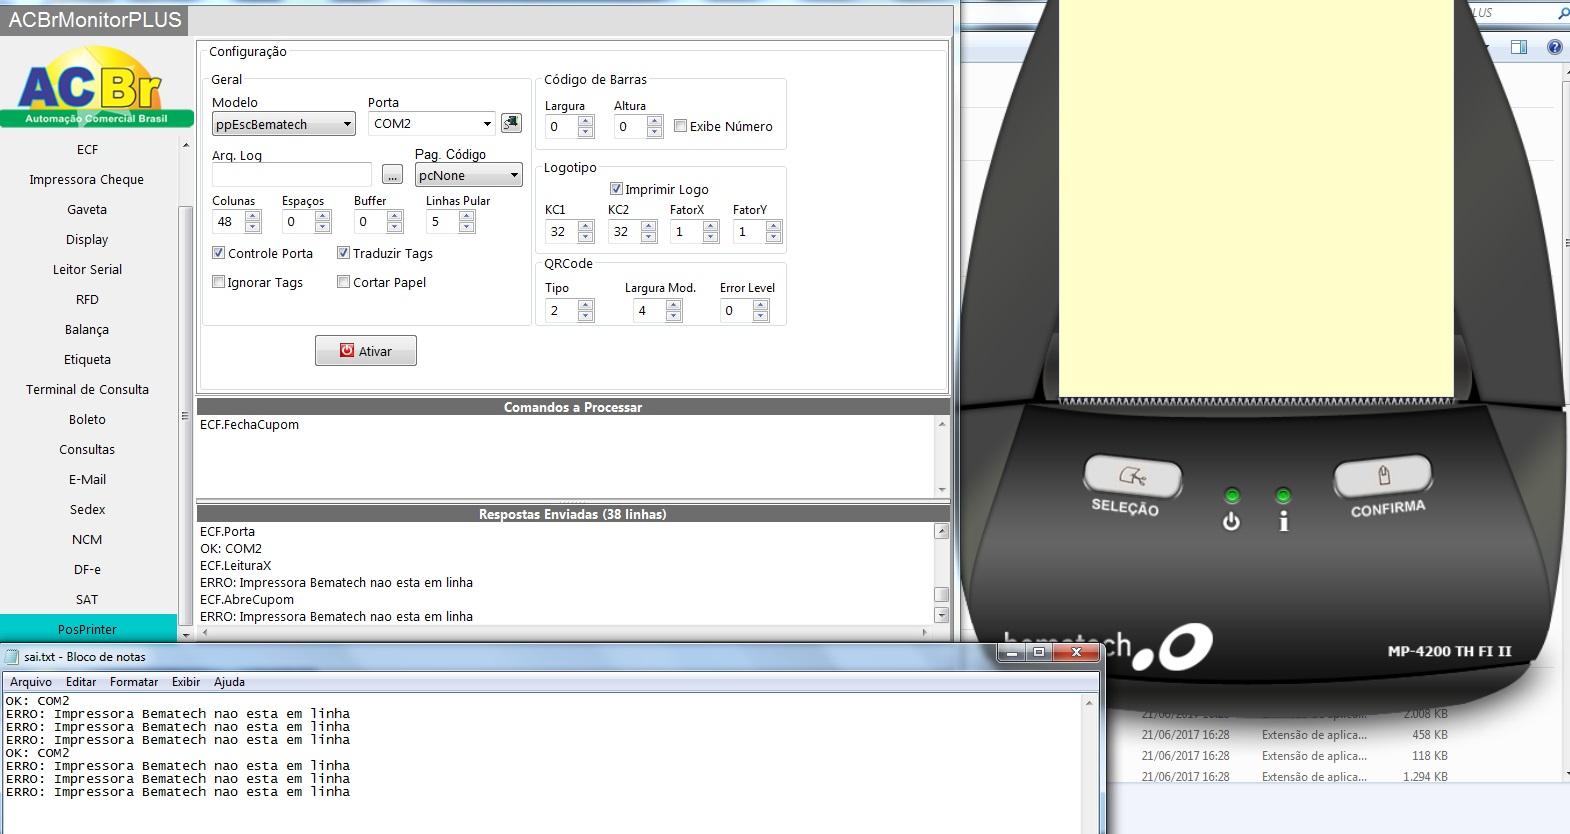The image size is (1570, 834).
Task: Click the green info LED on the printer
Action: tap(1283, 495)
